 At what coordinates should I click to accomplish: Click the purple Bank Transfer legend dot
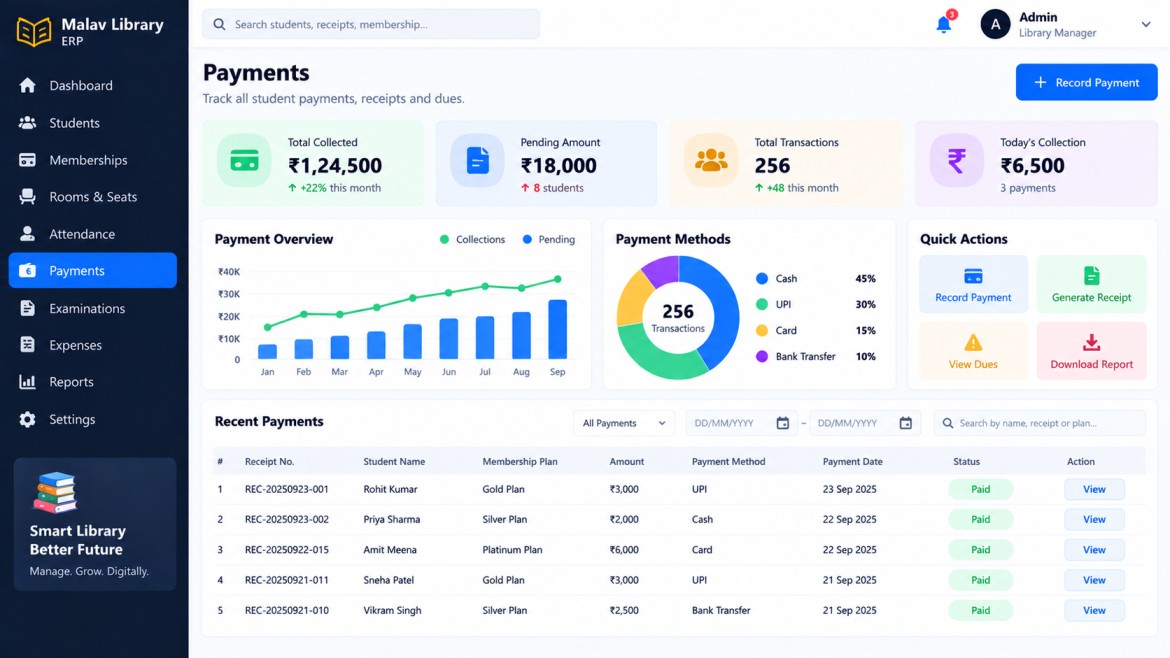coord(762,357)
